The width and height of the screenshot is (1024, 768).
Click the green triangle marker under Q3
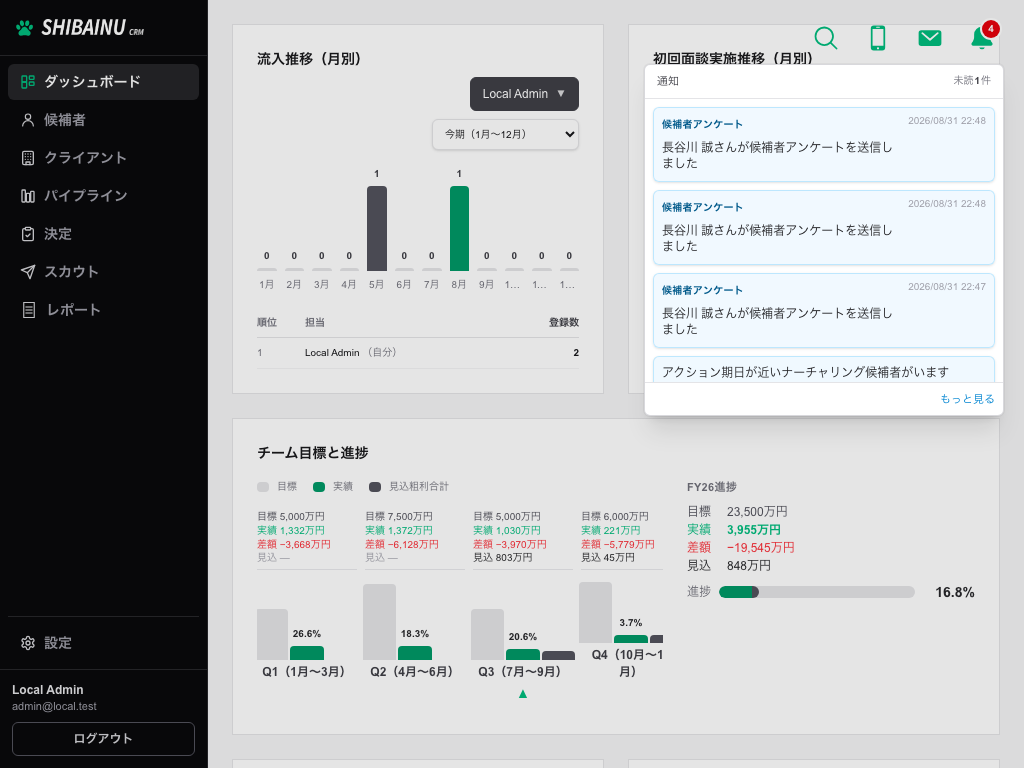(522, 694)
